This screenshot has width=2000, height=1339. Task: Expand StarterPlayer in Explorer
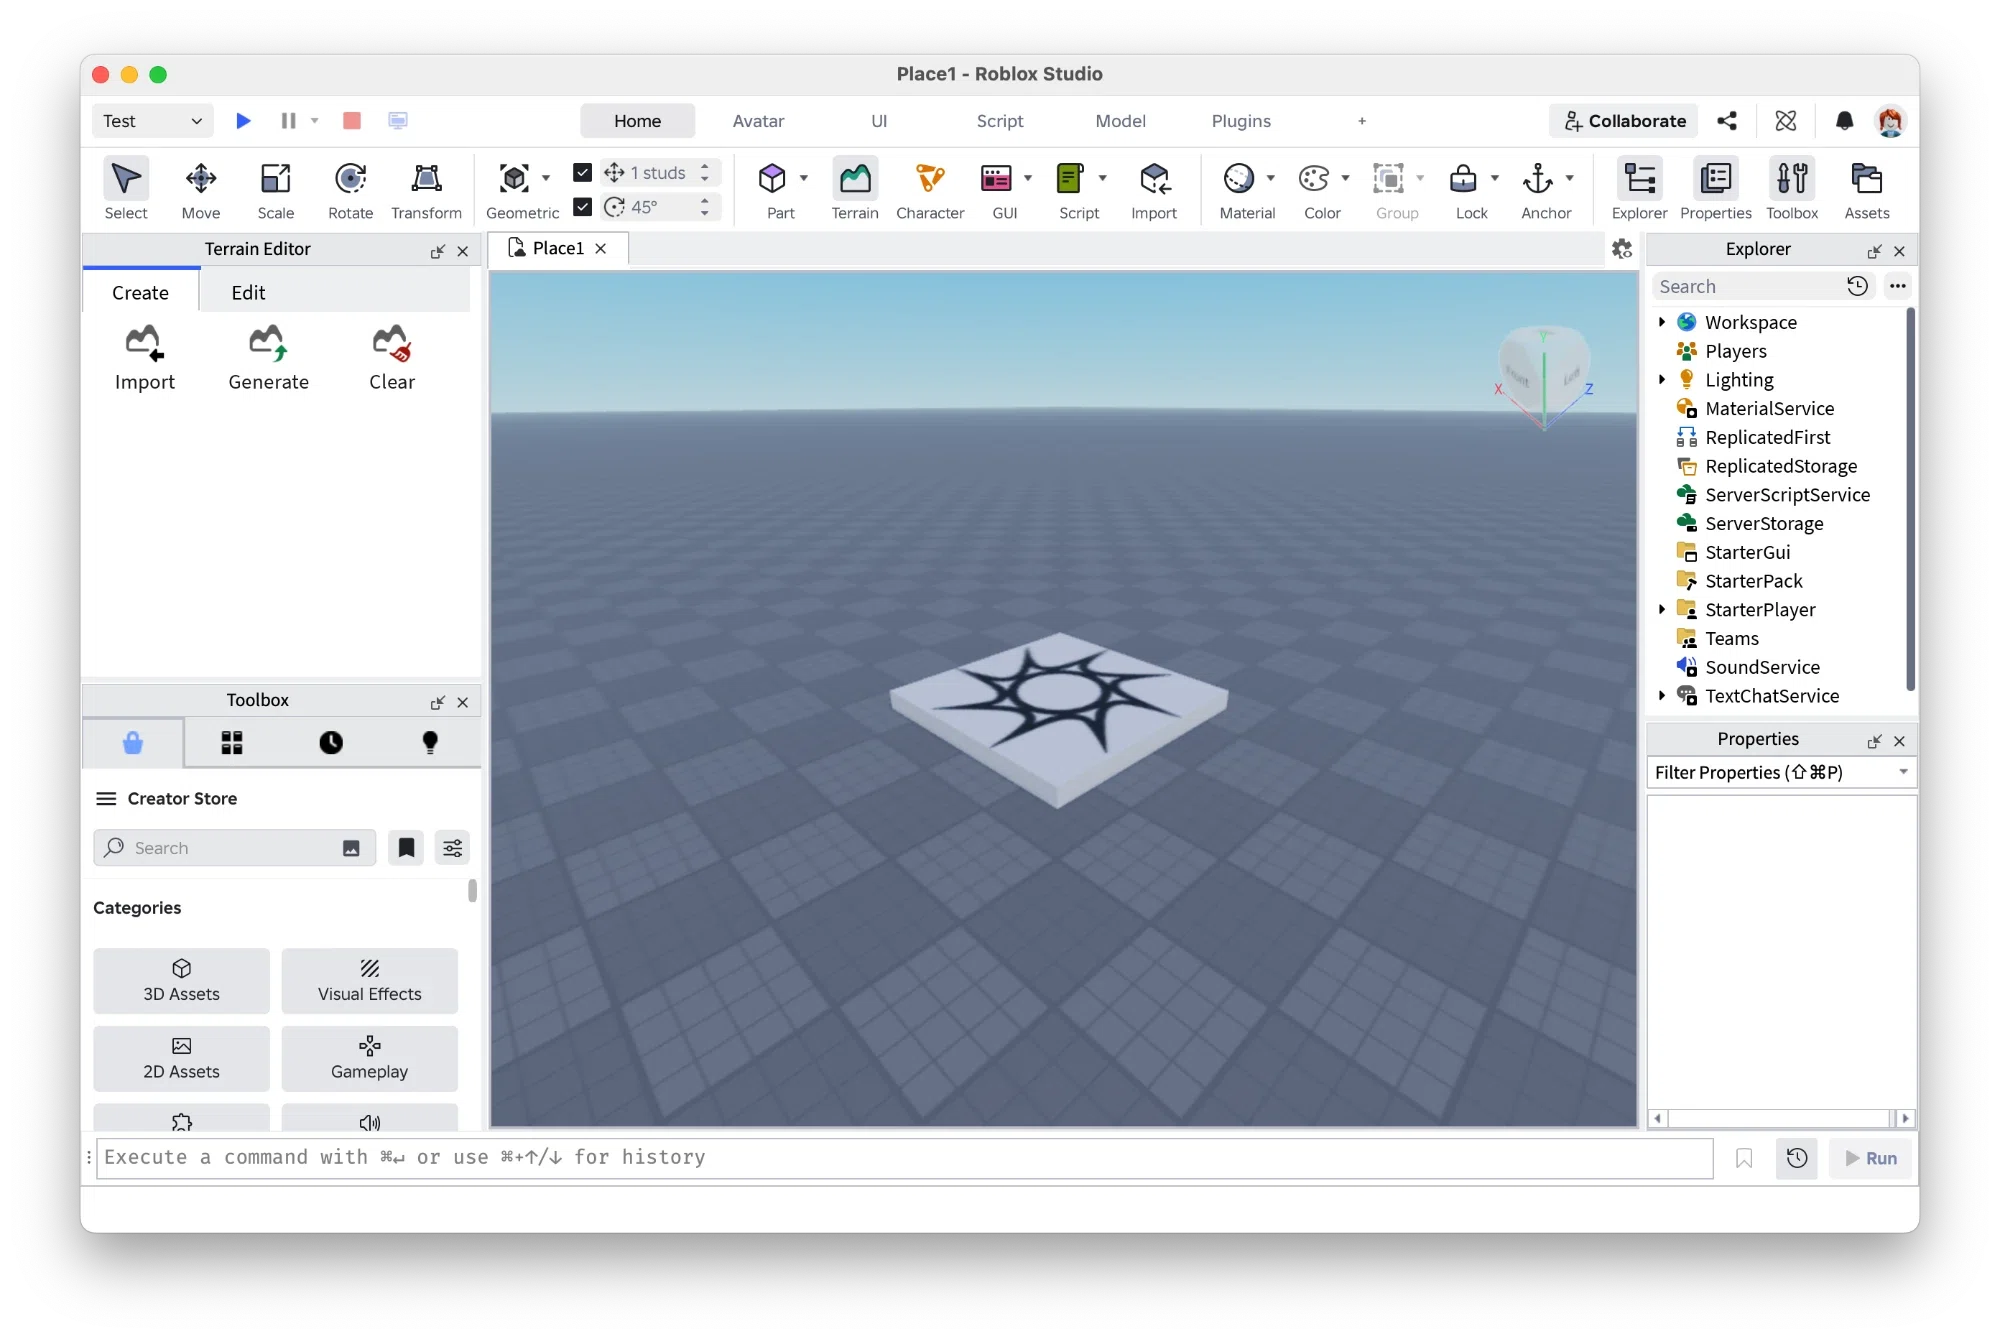coord(1661,610)
